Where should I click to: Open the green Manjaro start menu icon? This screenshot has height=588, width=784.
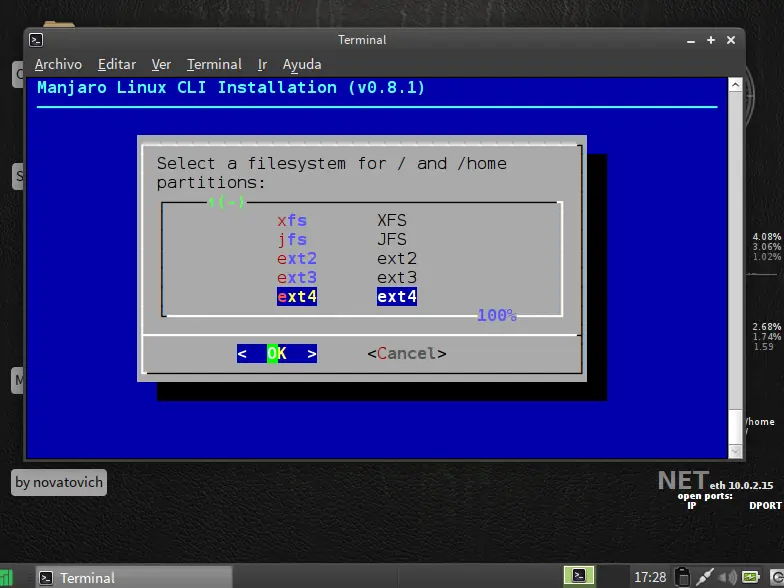(x=6, y=578)
